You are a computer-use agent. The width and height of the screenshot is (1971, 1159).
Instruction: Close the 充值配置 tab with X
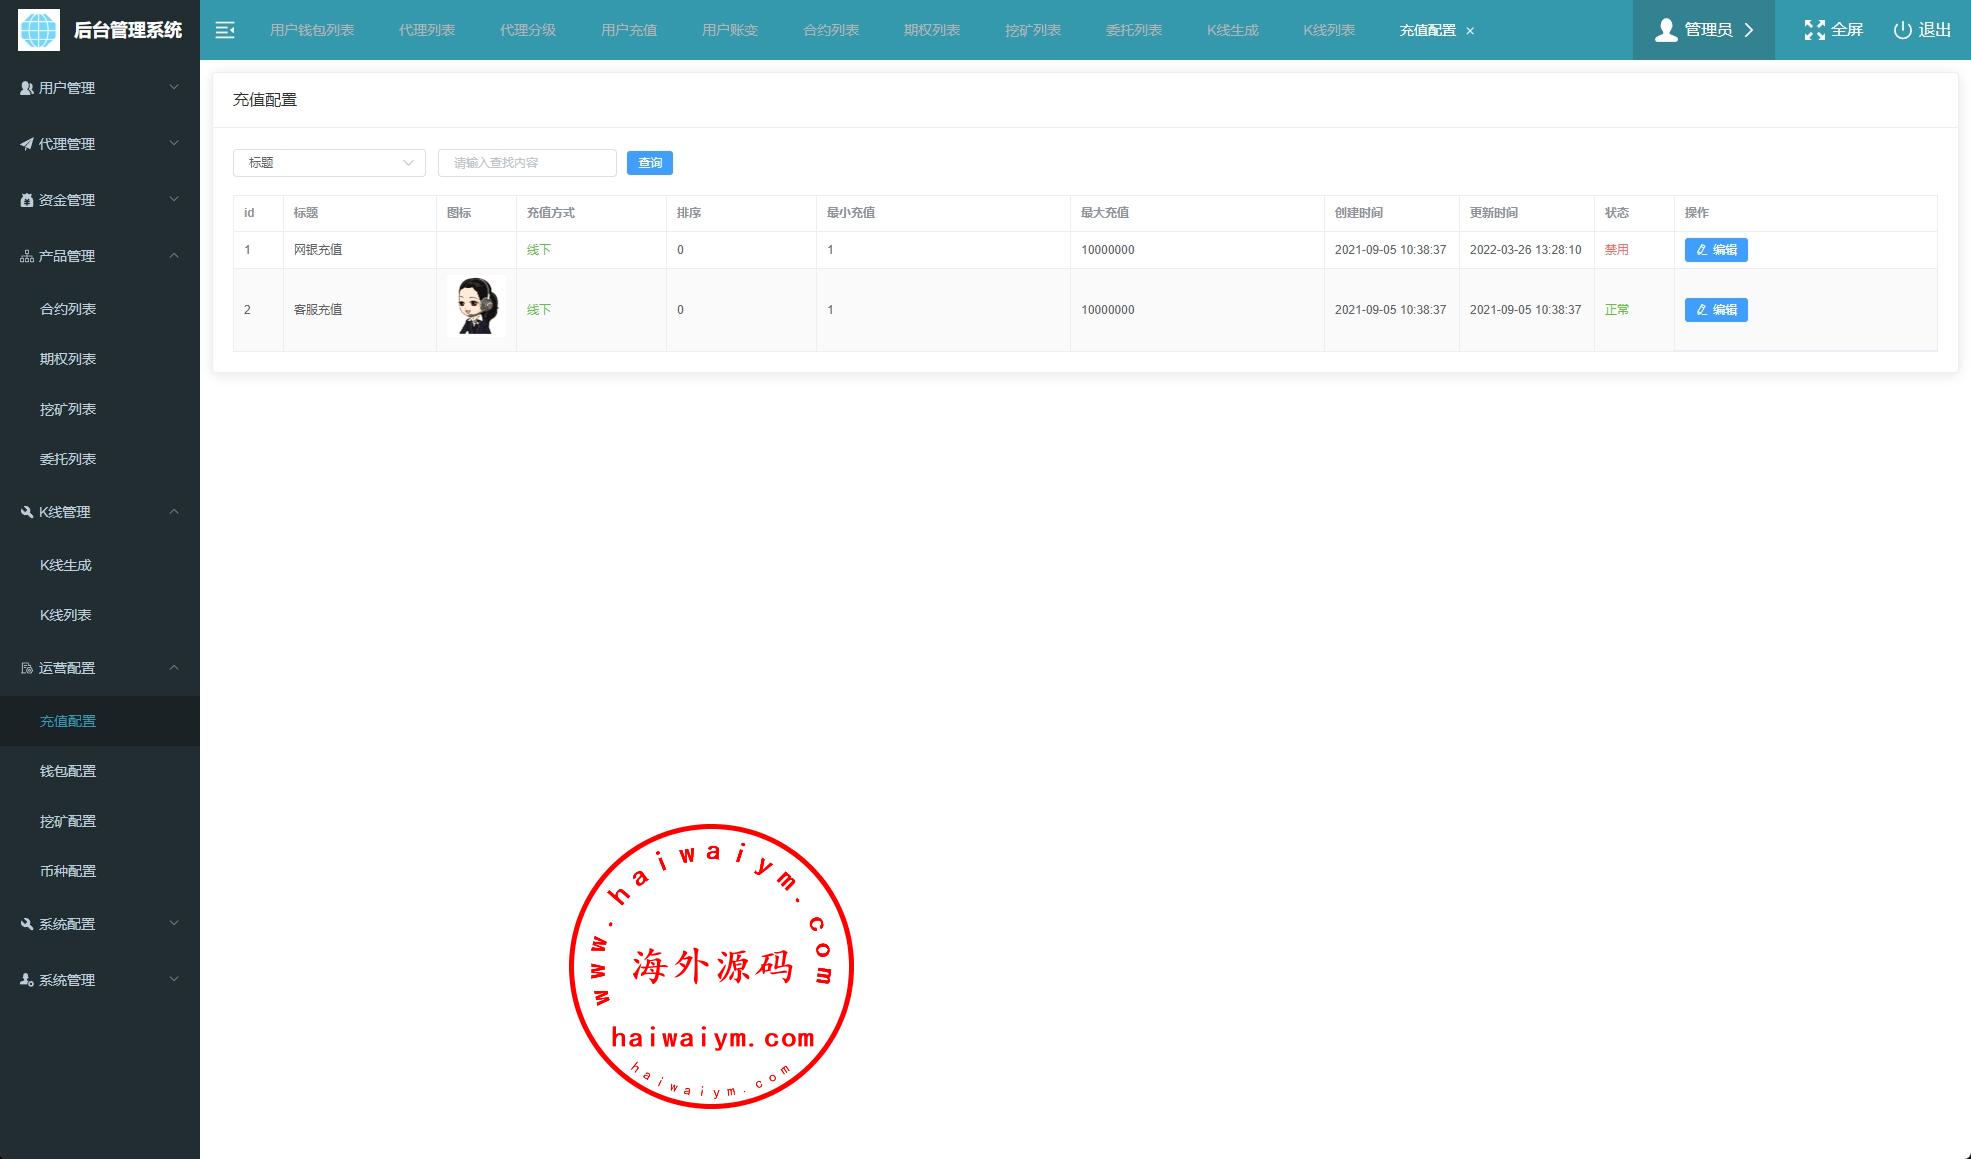click(x=1470, y=31)
